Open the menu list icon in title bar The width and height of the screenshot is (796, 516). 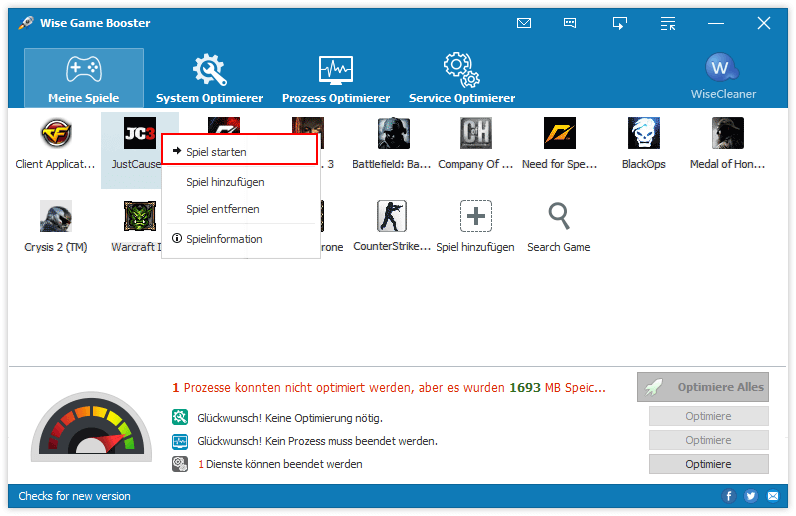668,23
